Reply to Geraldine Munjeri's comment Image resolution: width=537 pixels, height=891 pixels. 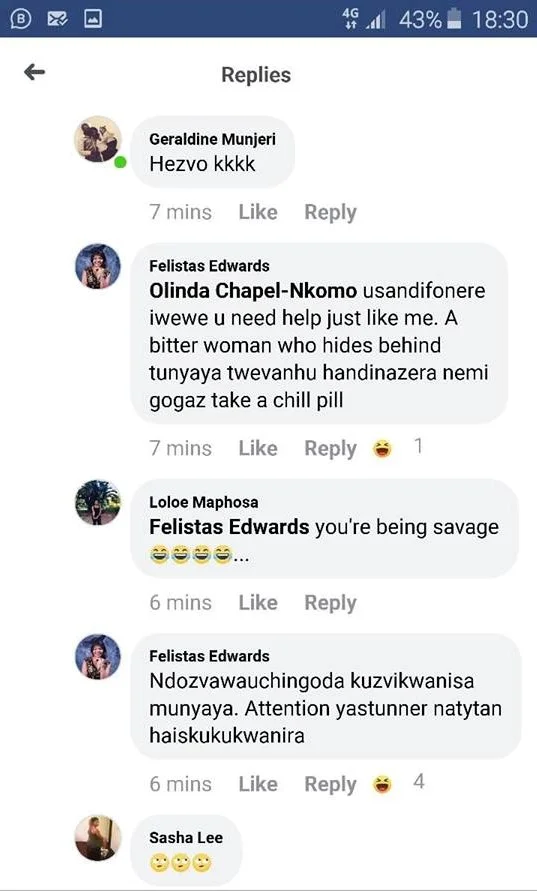point(330,213)
